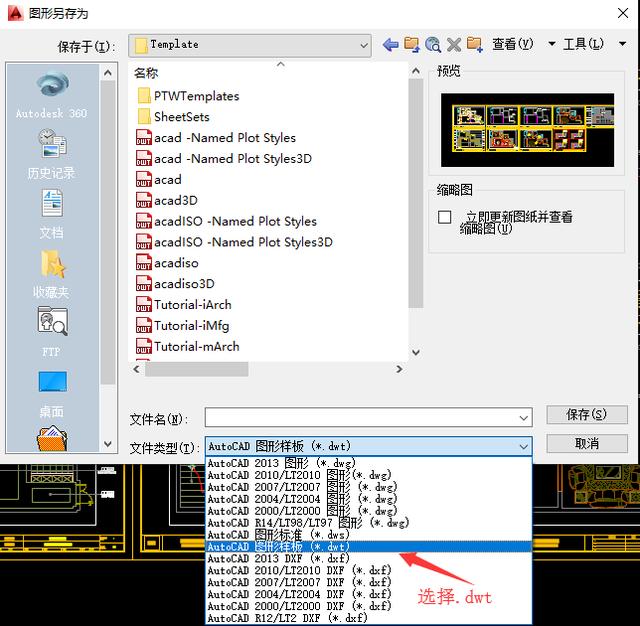Choose AutoCAD 2013 图形 (*.dwg) type

(x=369, y=463)
